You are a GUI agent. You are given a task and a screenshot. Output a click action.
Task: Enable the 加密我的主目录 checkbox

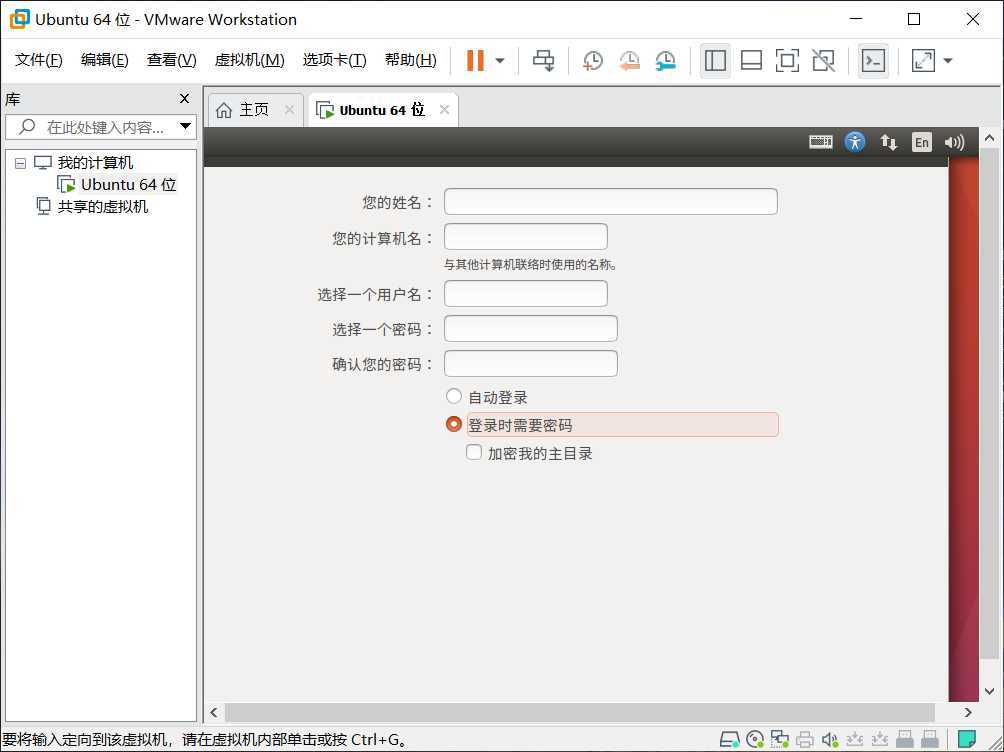click(474, 452)
